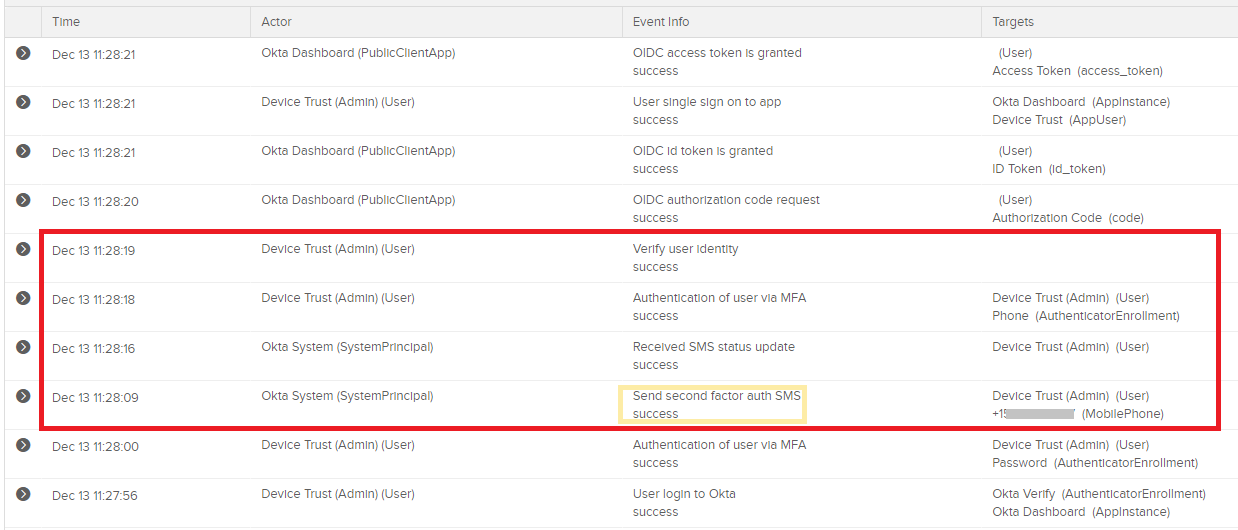The image size is (1238, 530).
Task: Click 'ID Token (id_token)' target
Action: click(x=1049, y=169)
